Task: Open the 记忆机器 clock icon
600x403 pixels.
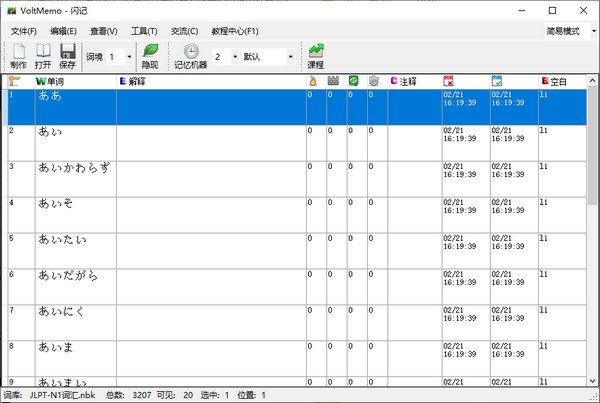Action: point(191,55)
